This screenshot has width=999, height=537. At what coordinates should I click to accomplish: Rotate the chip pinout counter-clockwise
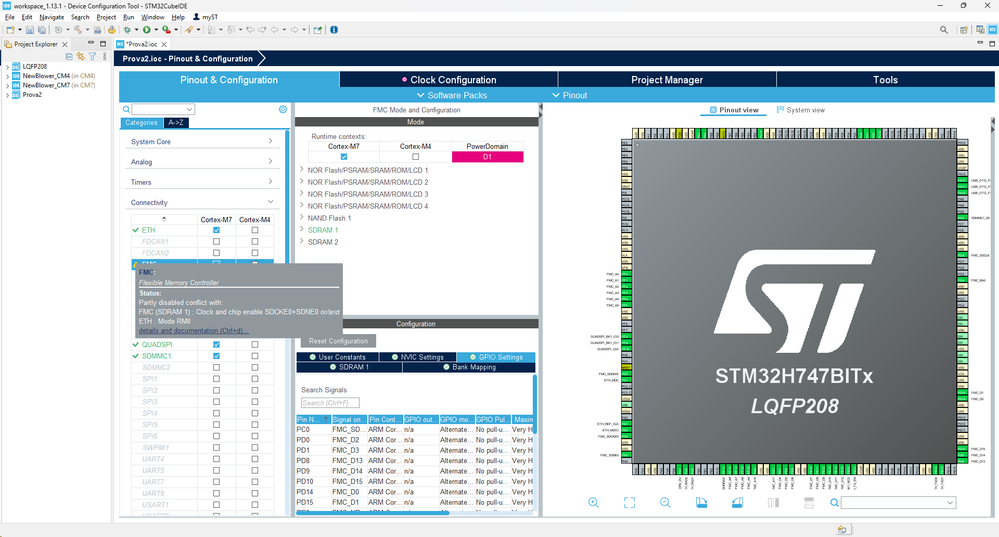coord(737,503)
